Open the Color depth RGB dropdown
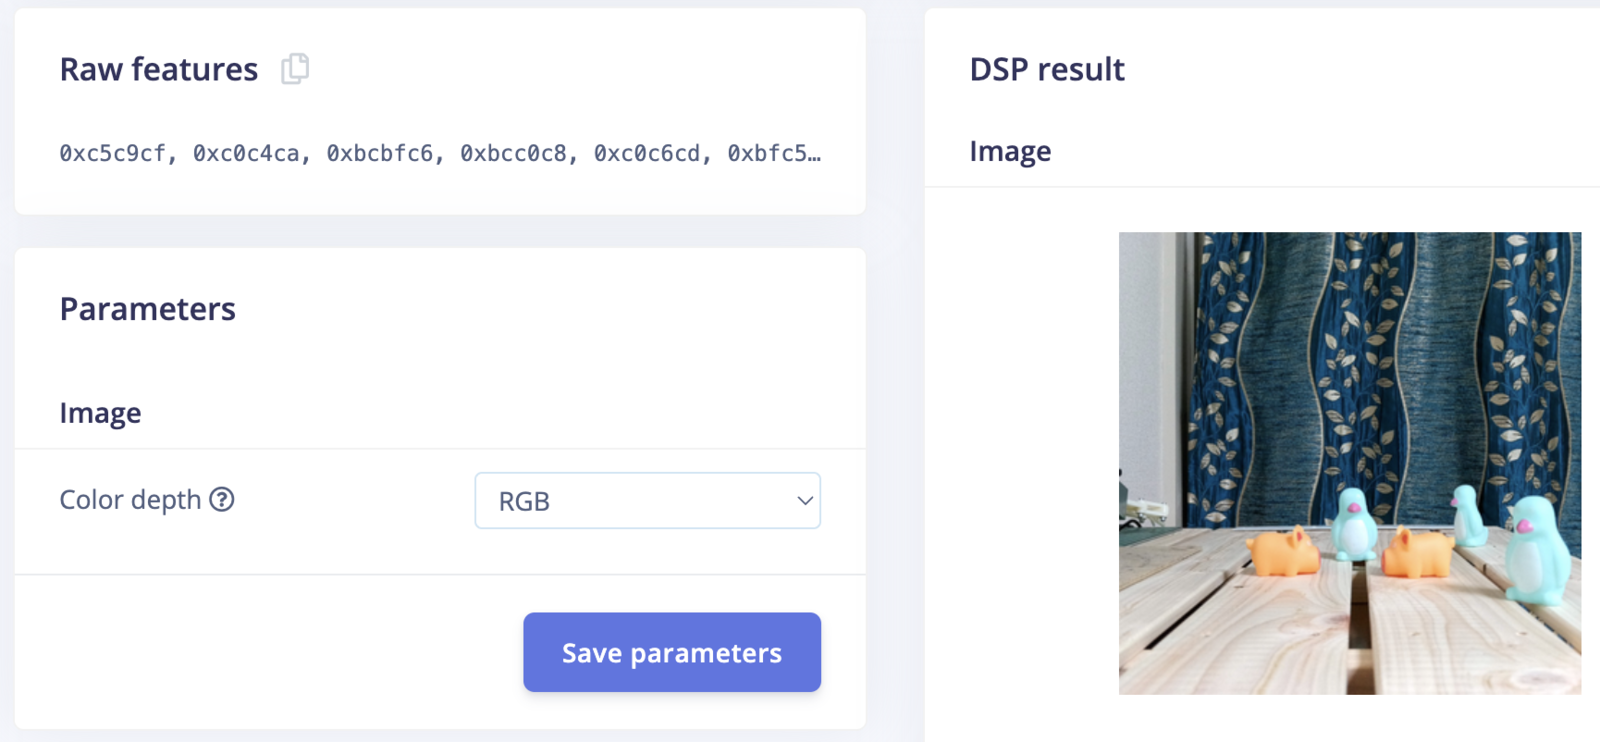 coord(647,501)
